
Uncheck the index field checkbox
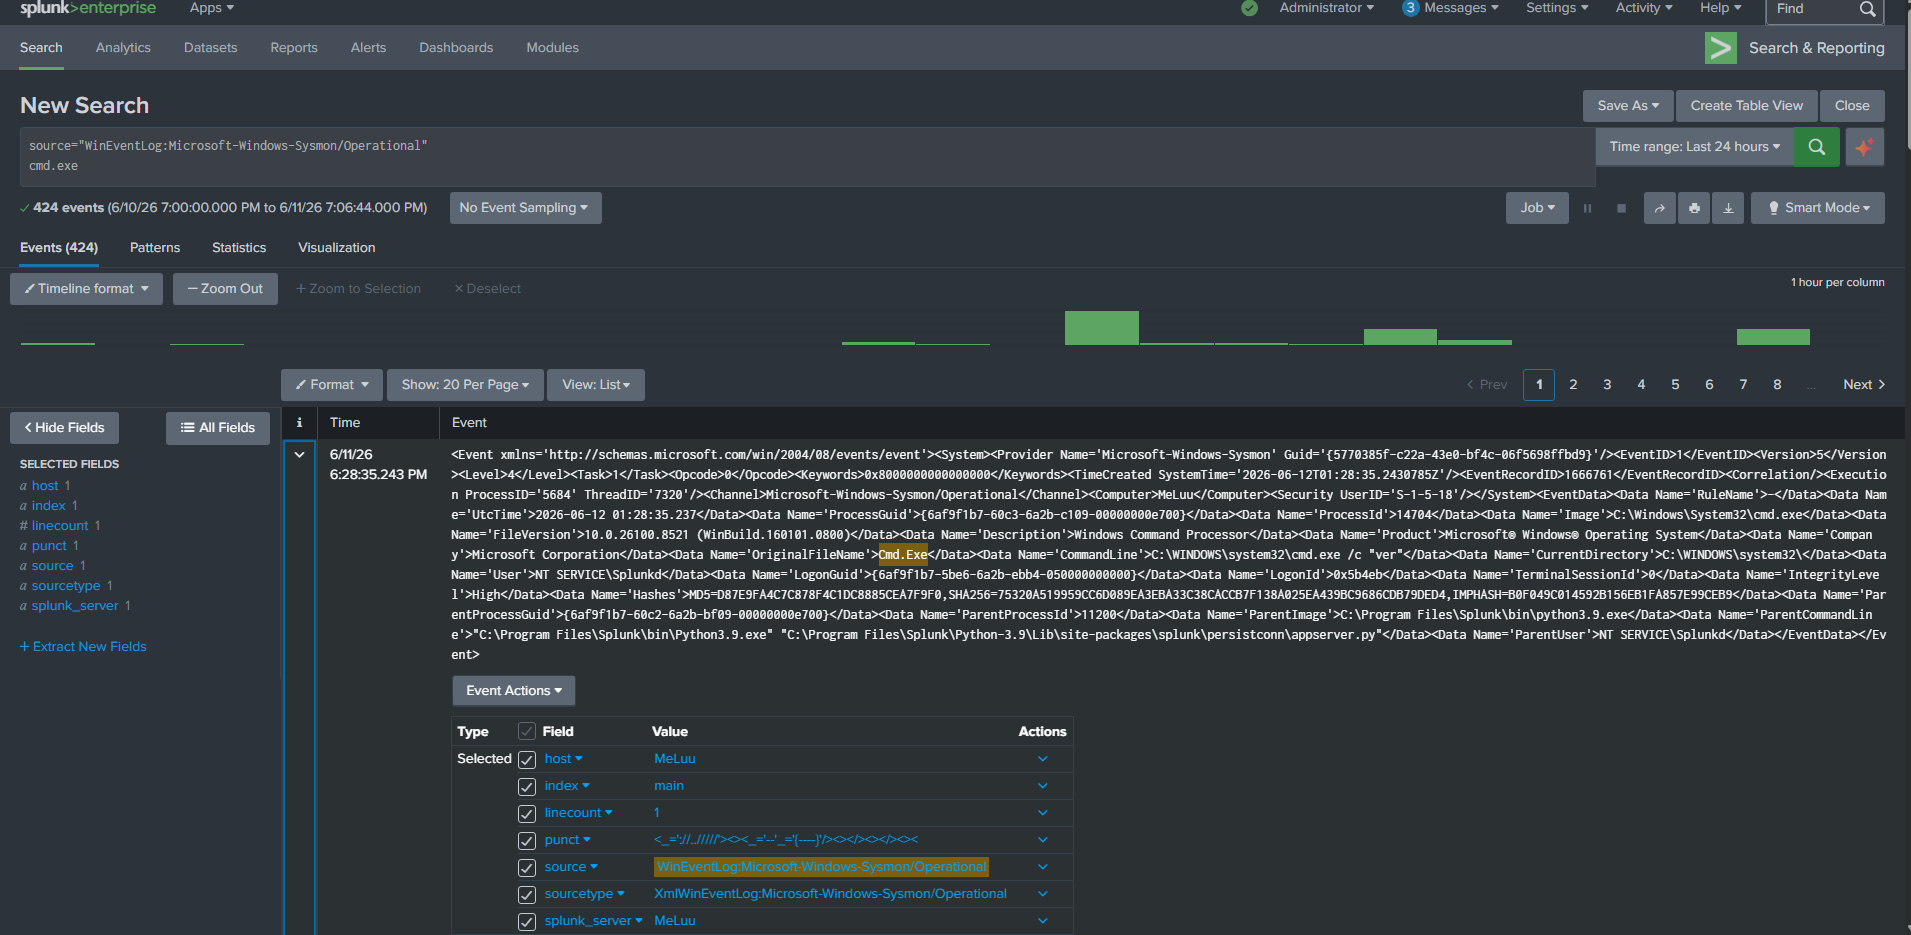pos(527,787)
